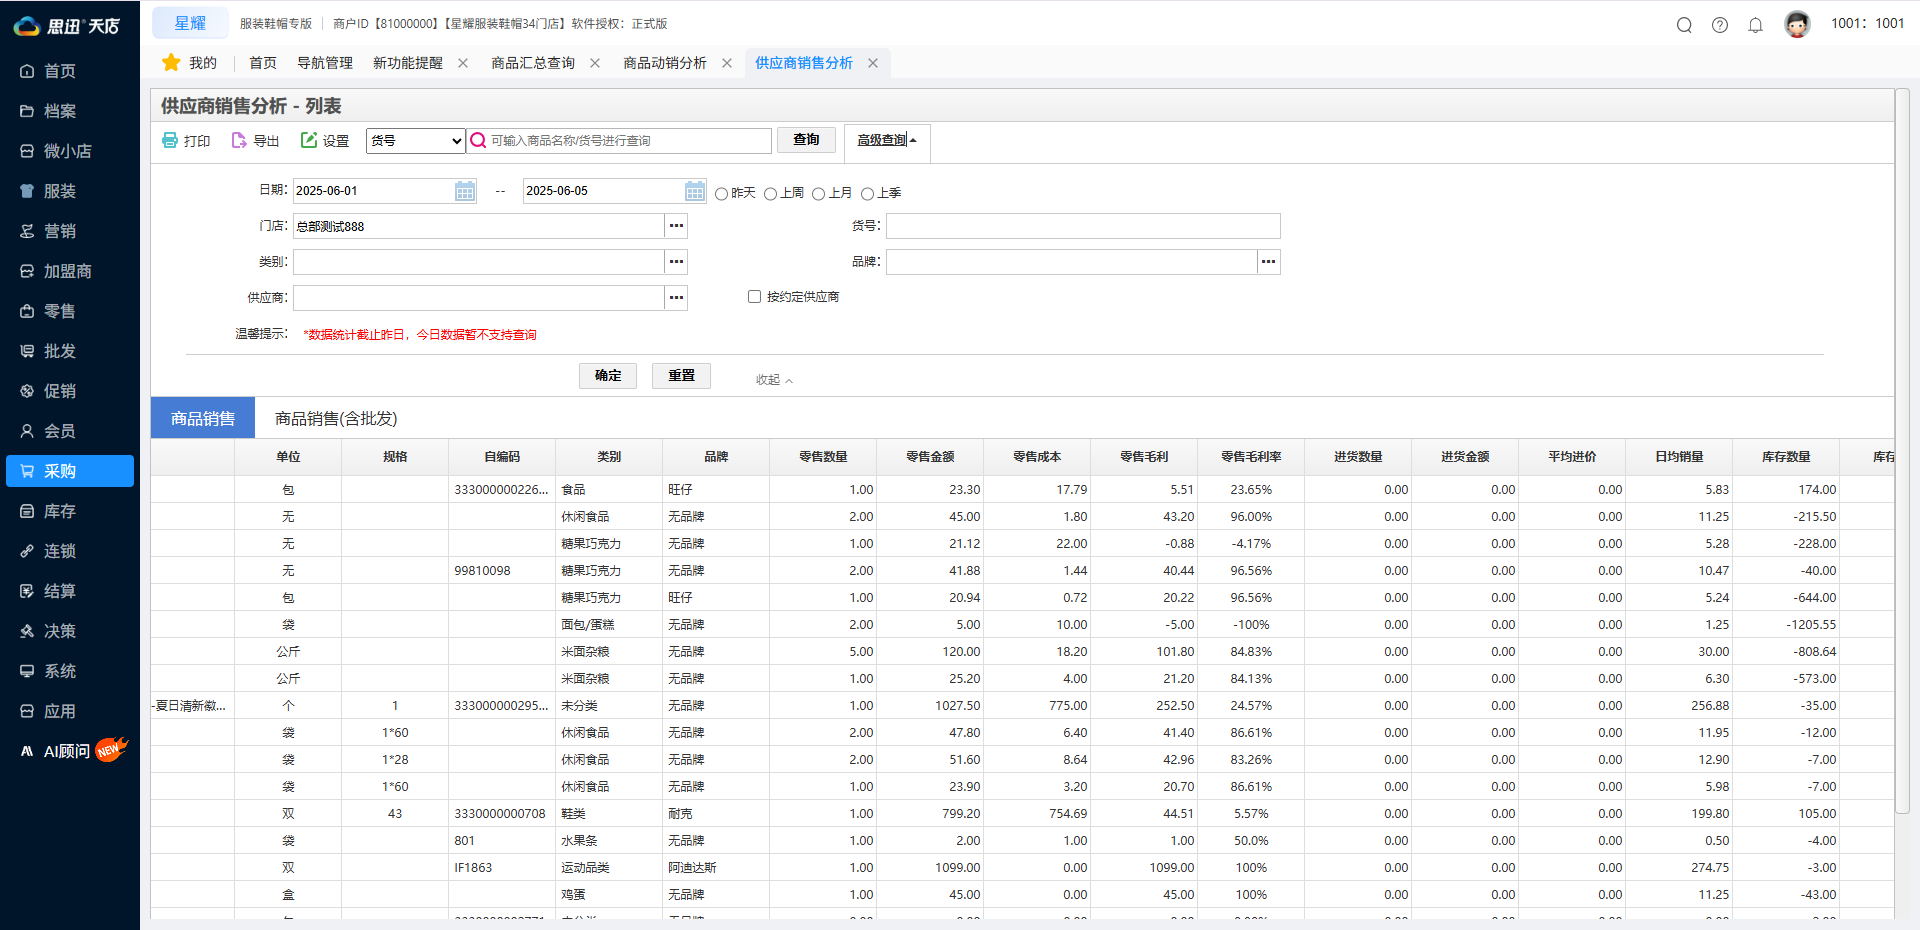Click the 确定 confirm button
This screenshot has height=930, width=1920.
(608, 376)
